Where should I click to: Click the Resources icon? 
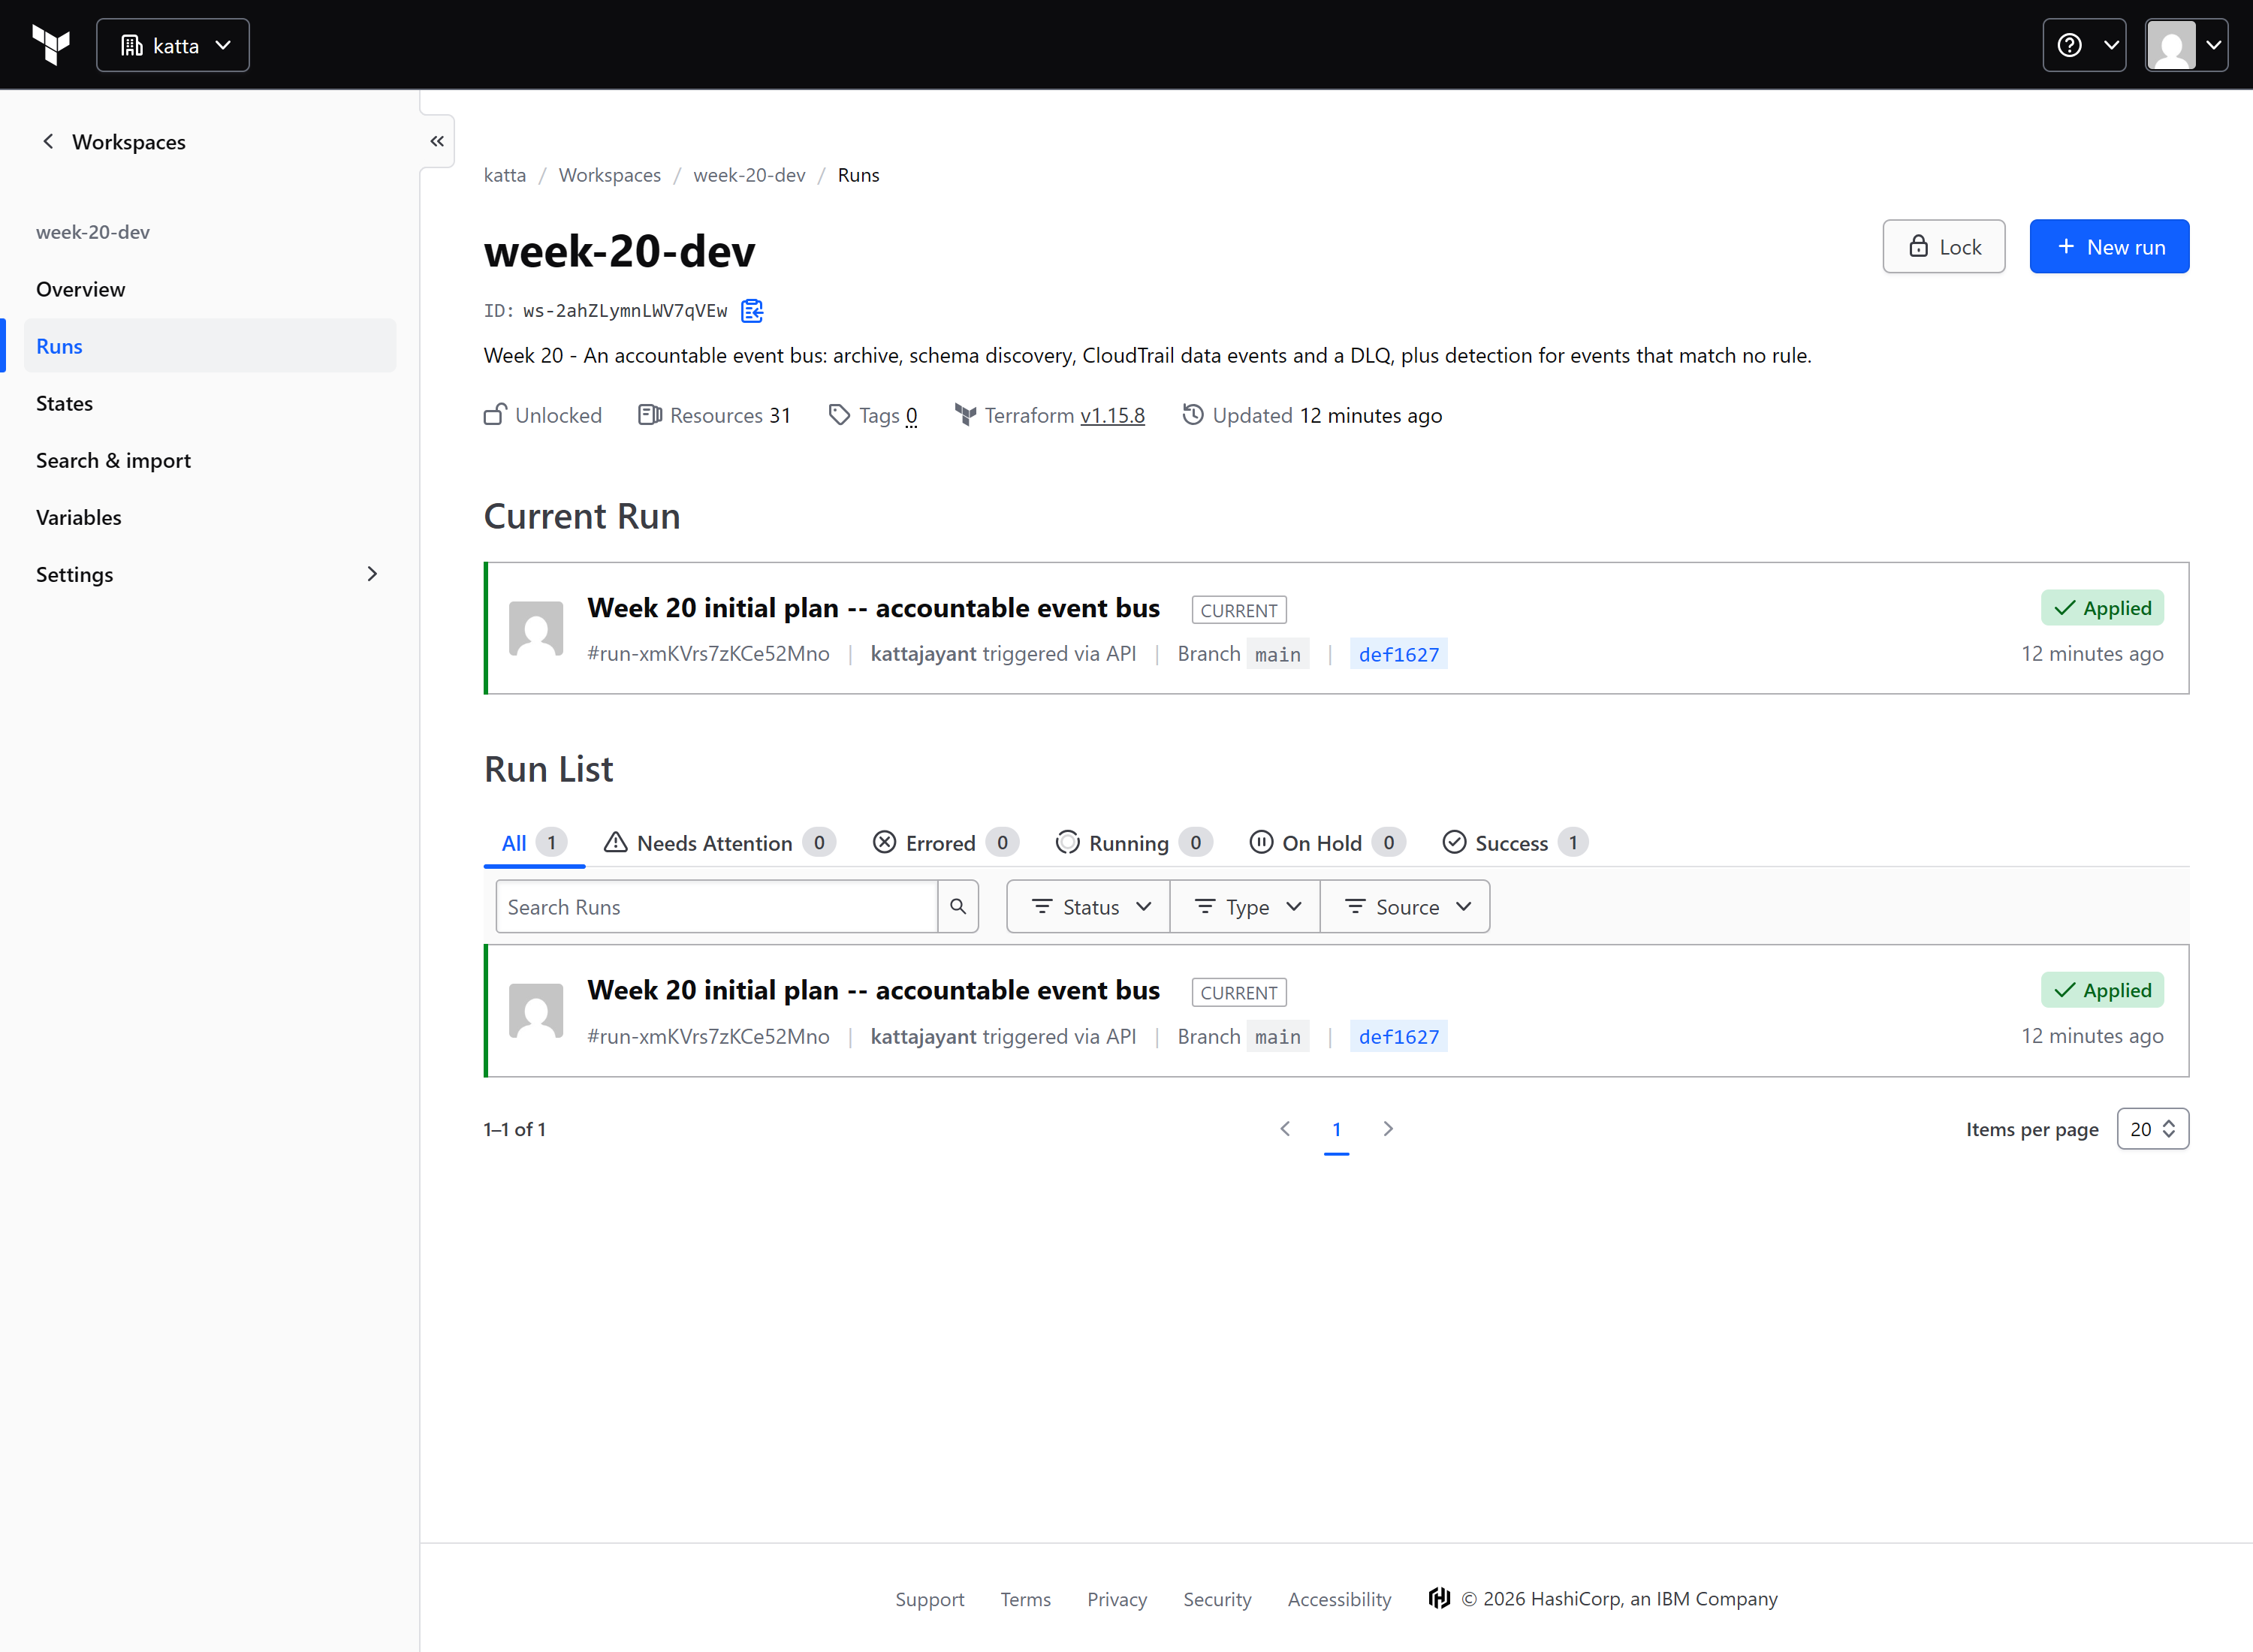(x=650, y=414)
